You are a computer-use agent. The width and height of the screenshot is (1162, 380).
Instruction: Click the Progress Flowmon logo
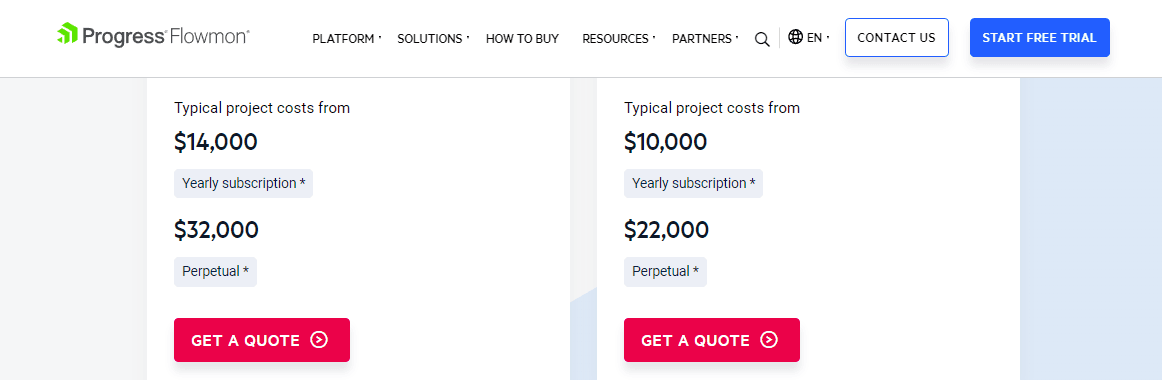[x=153, y=35]
